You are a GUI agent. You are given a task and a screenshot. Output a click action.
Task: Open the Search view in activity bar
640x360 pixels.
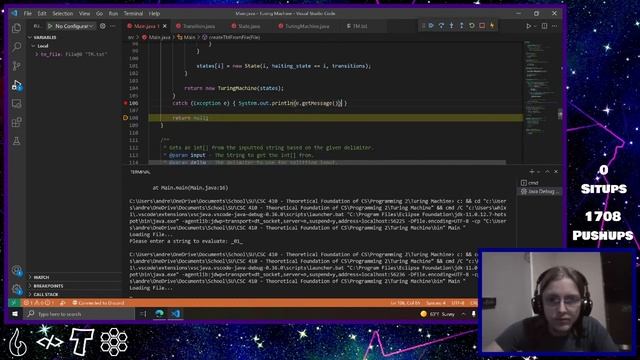click(16, 47)
